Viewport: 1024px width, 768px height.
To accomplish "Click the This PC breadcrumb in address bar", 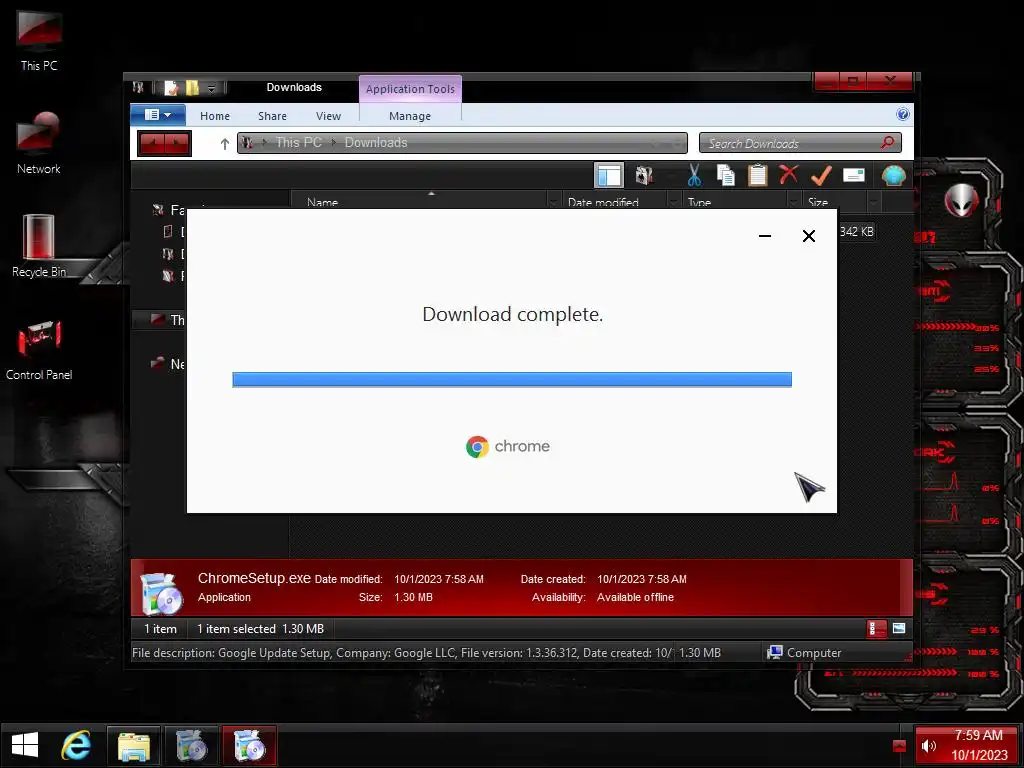I will (298, 142).
